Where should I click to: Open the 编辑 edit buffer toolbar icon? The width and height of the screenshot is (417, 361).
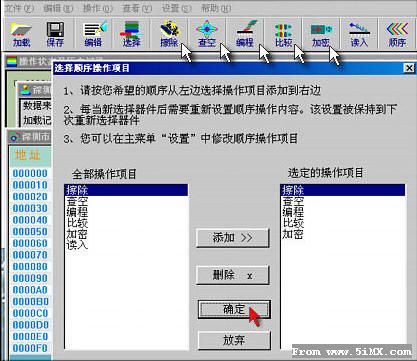point(94,34)
